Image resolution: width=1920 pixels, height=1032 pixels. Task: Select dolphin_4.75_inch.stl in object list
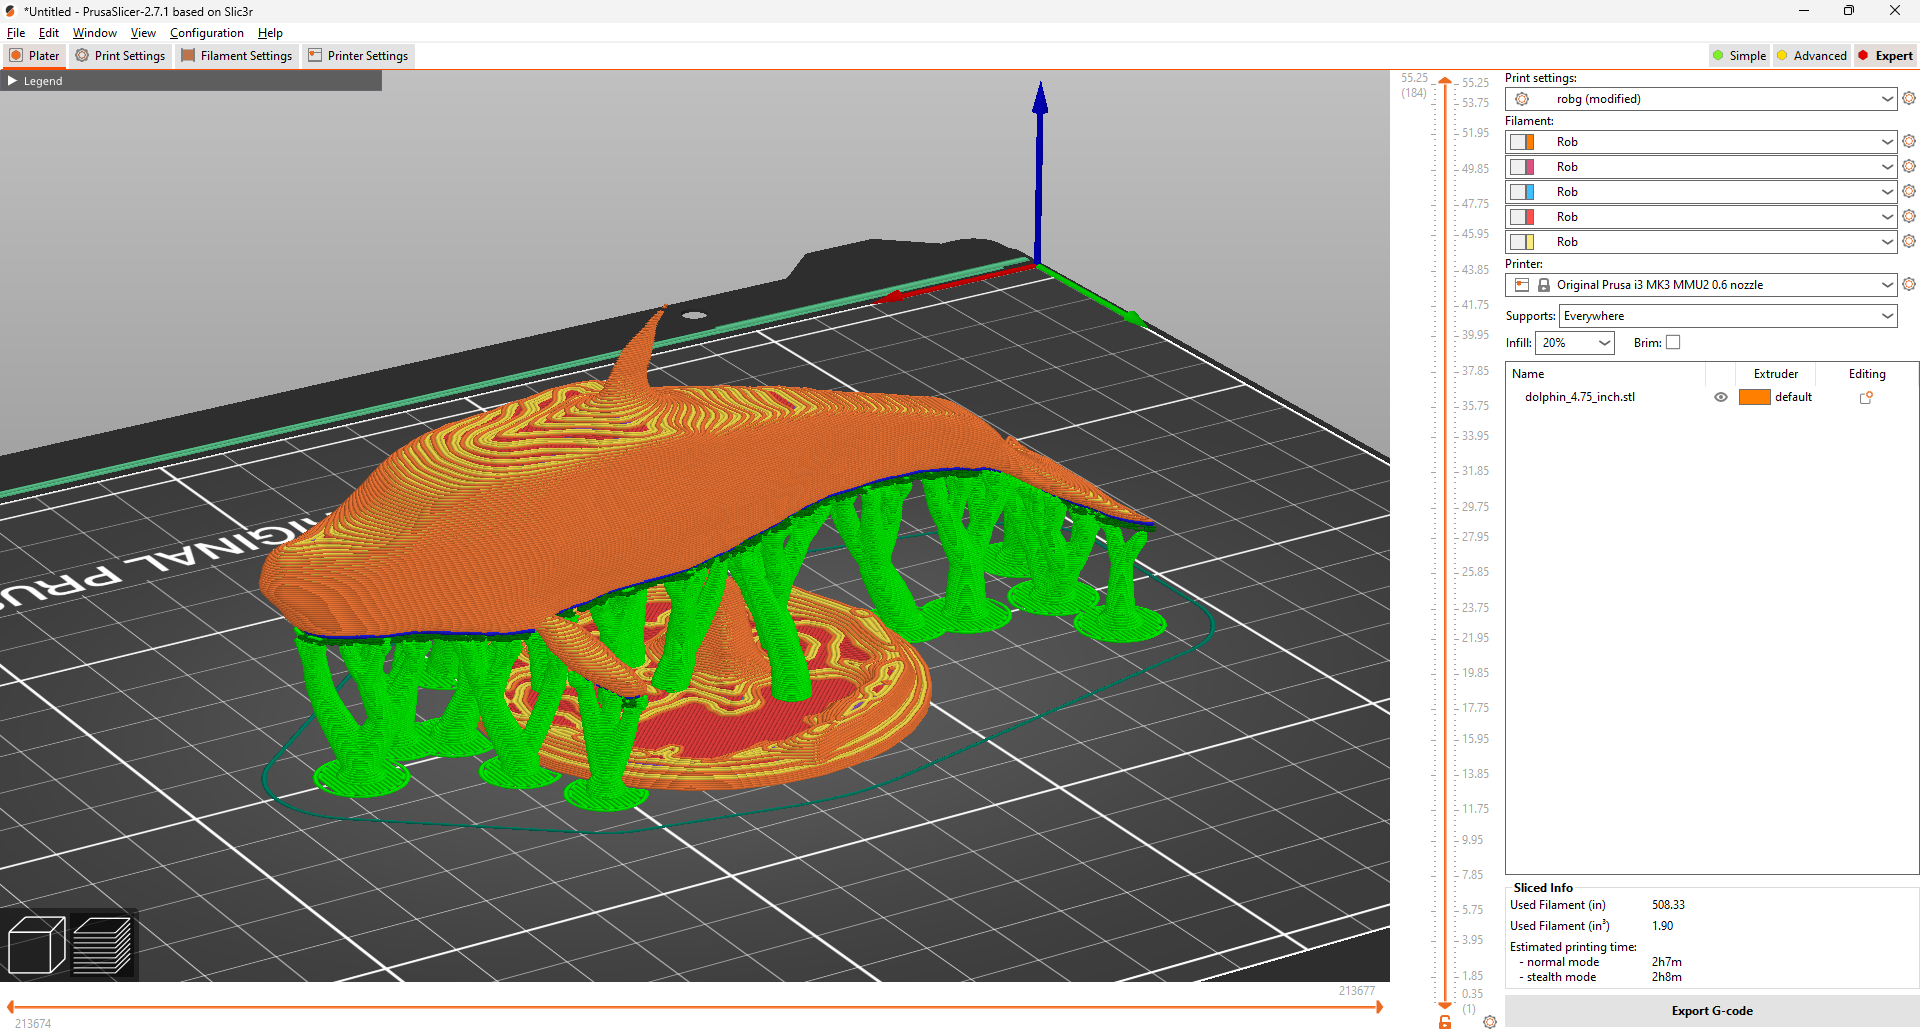pos(1579,398)
